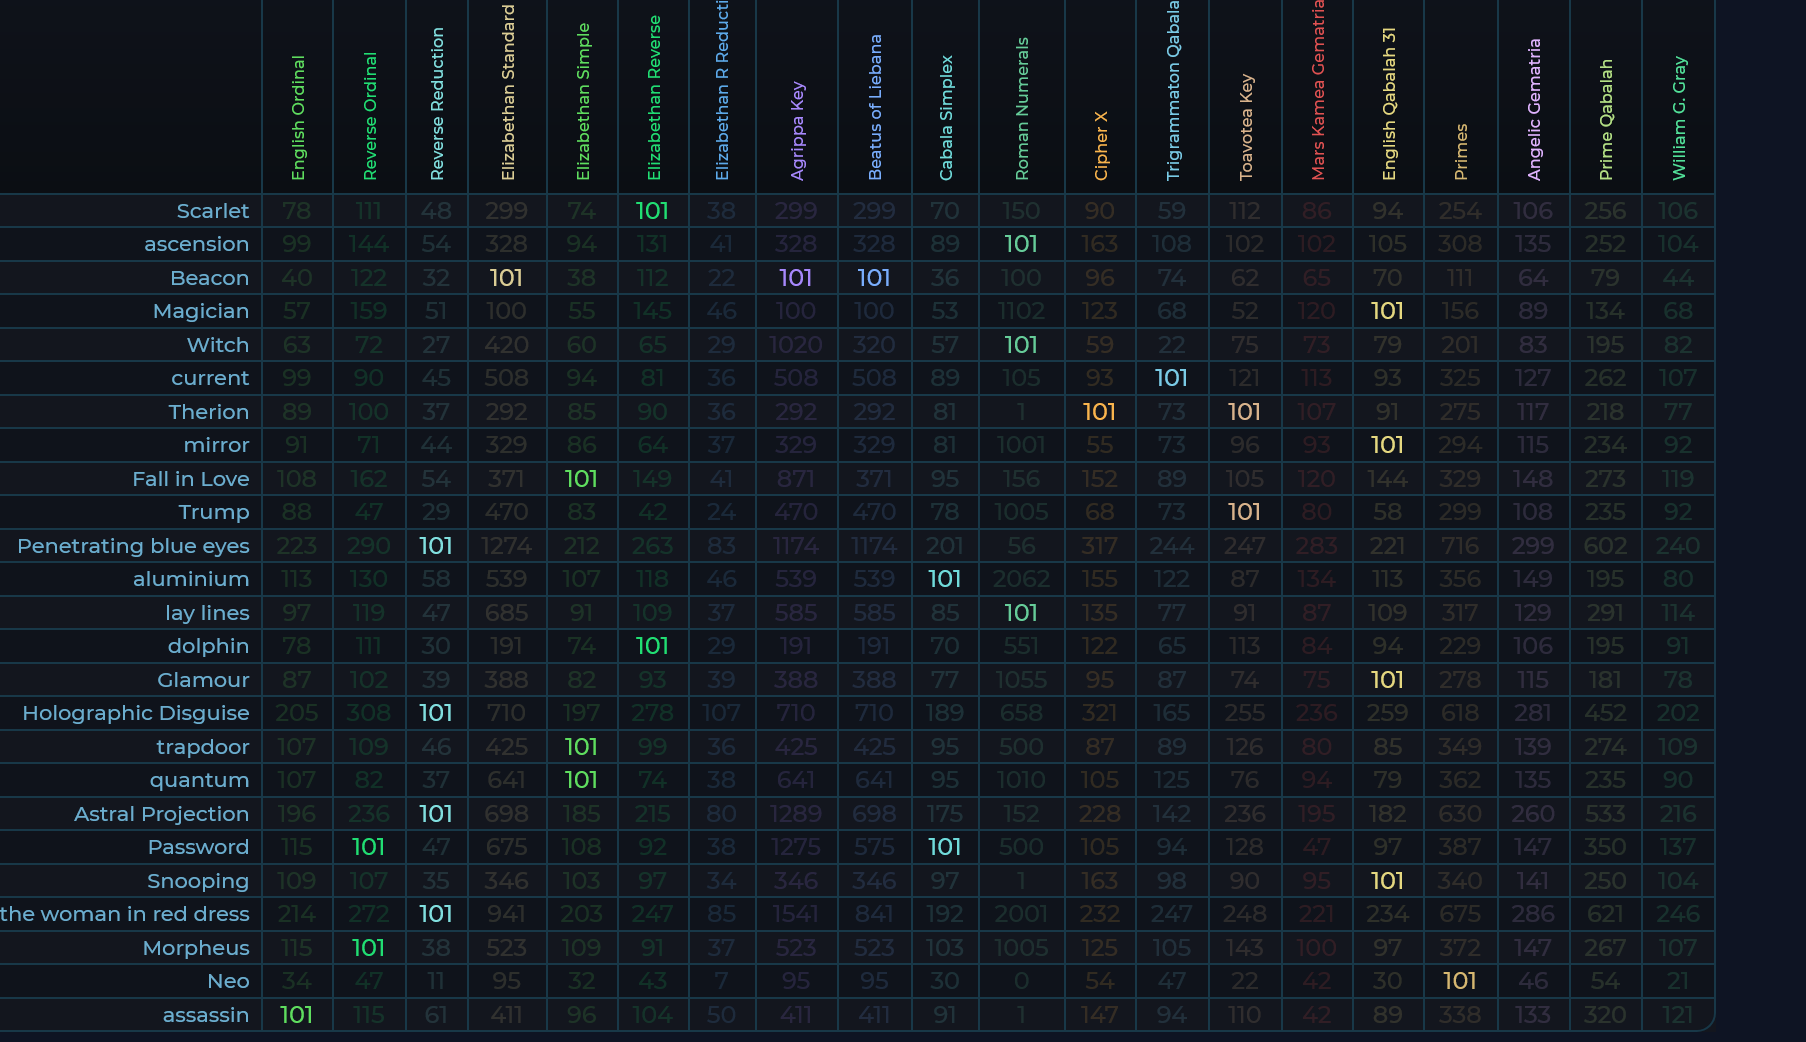
Task: Click the 'Holographic Disguise' phrase
Action: pyautogui.click(x=136, y=713)
